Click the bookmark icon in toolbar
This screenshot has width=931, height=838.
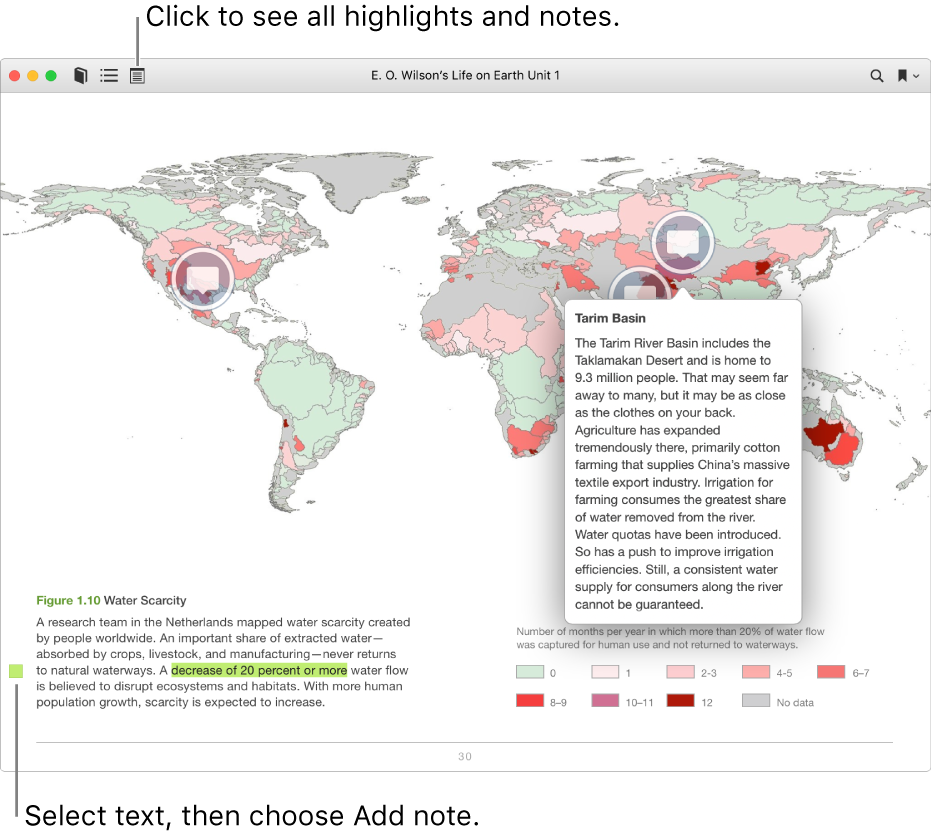coord(902,75)
